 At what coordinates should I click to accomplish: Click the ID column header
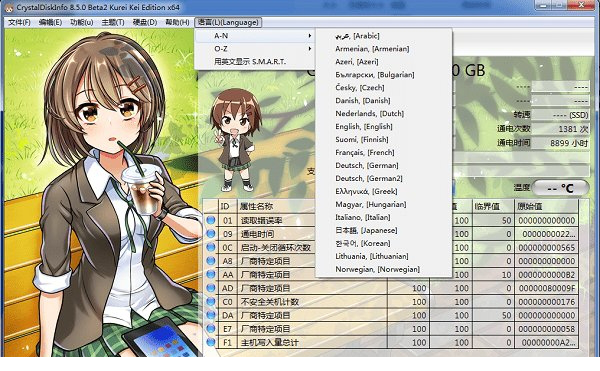(x=228, y=207)
